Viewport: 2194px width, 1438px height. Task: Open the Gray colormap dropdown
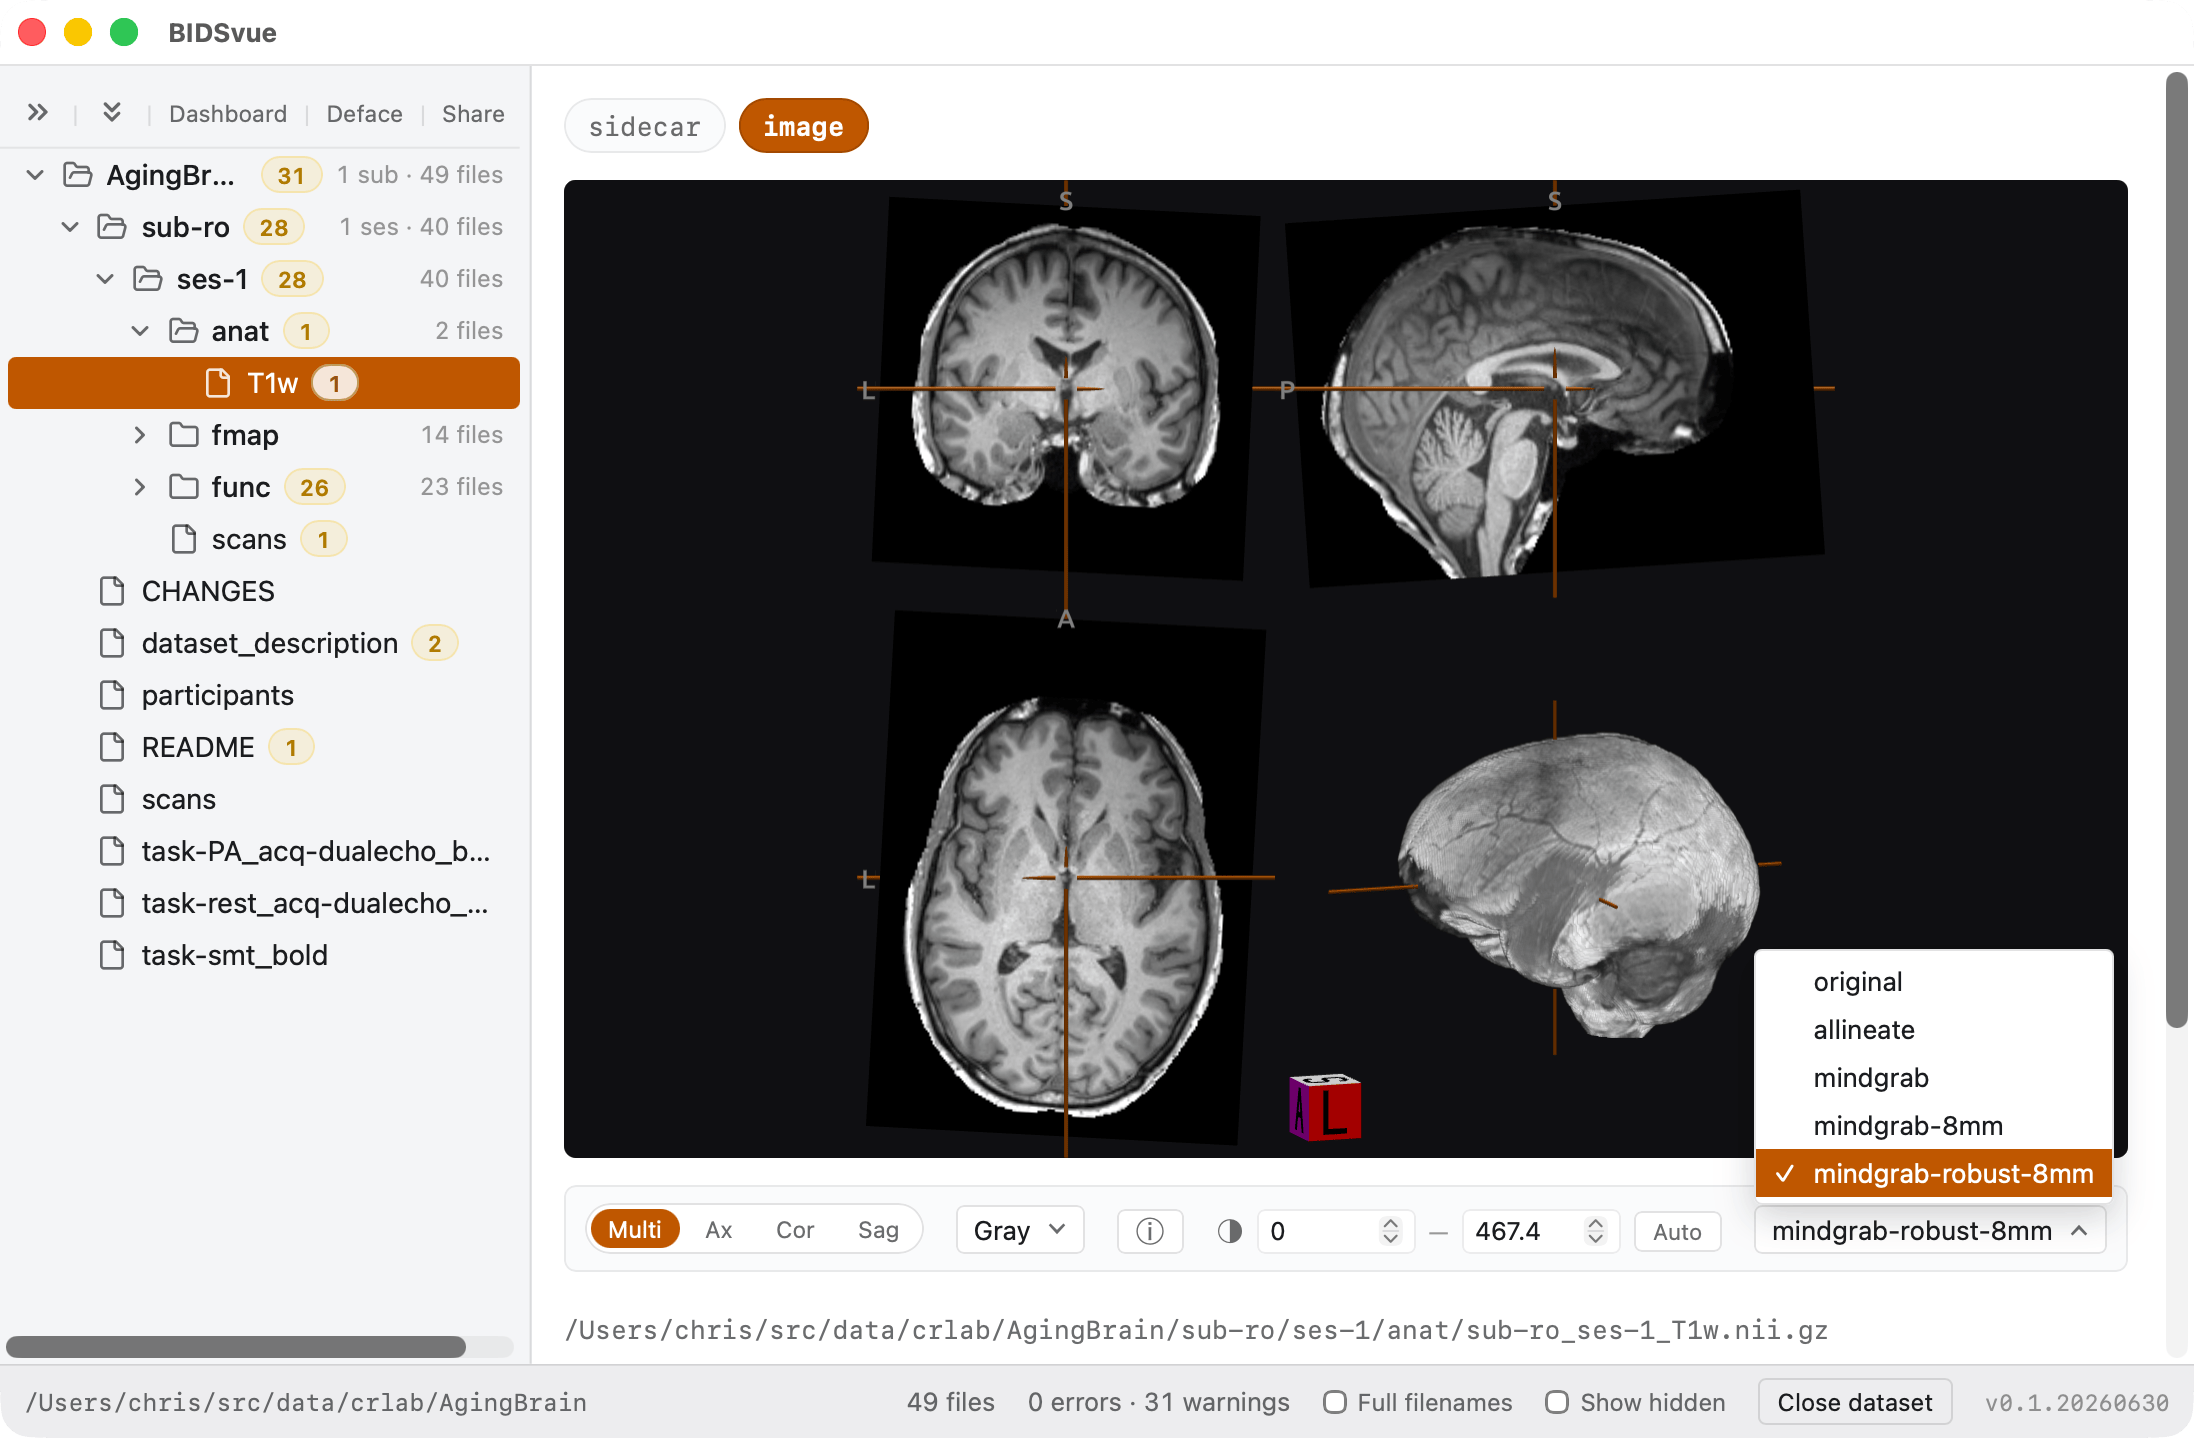point(1020,1230)
